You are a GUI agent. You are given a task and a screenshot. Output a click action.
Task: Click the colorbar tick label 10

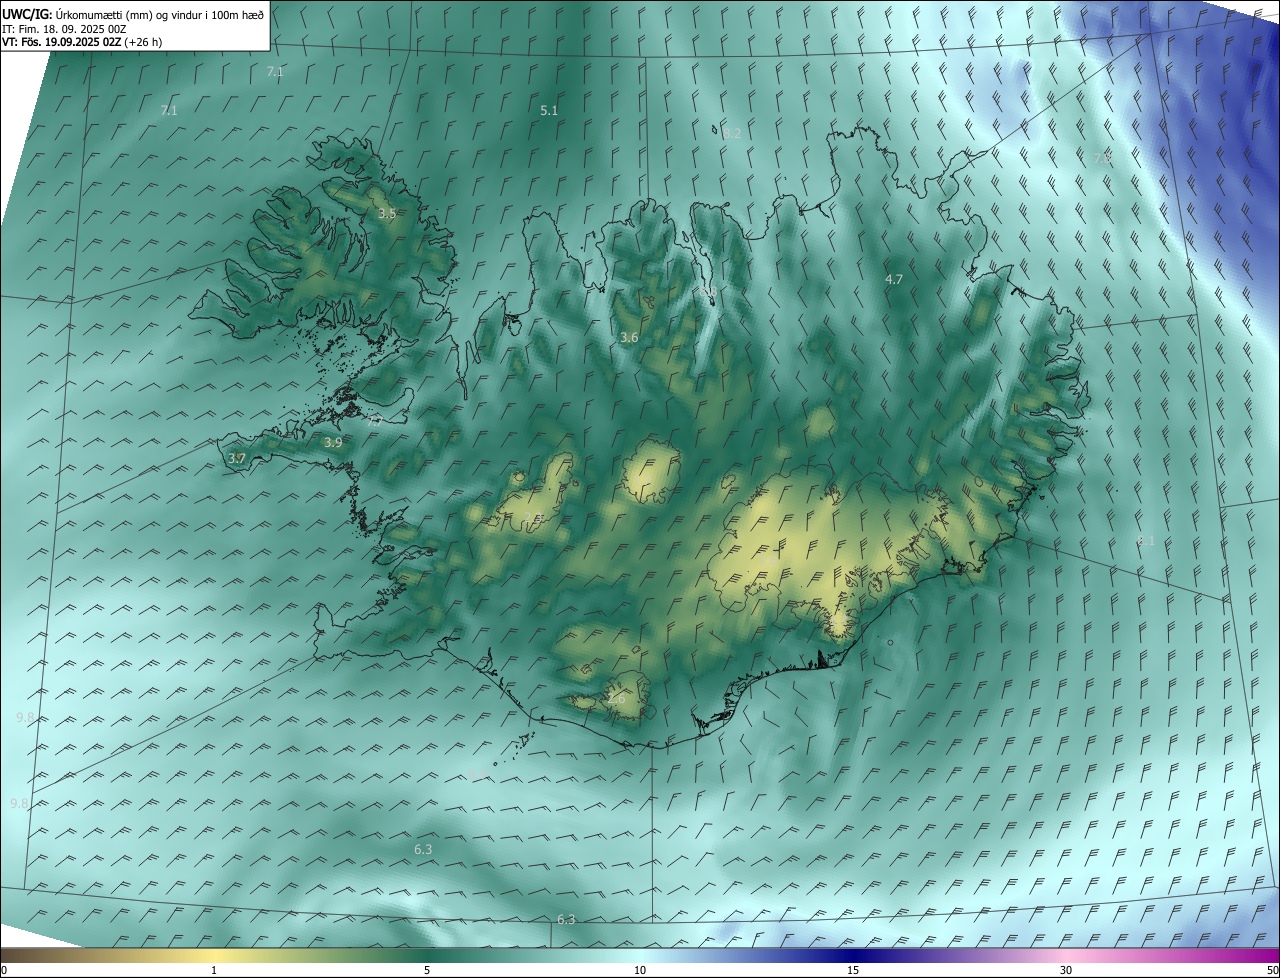pos(640,970)
